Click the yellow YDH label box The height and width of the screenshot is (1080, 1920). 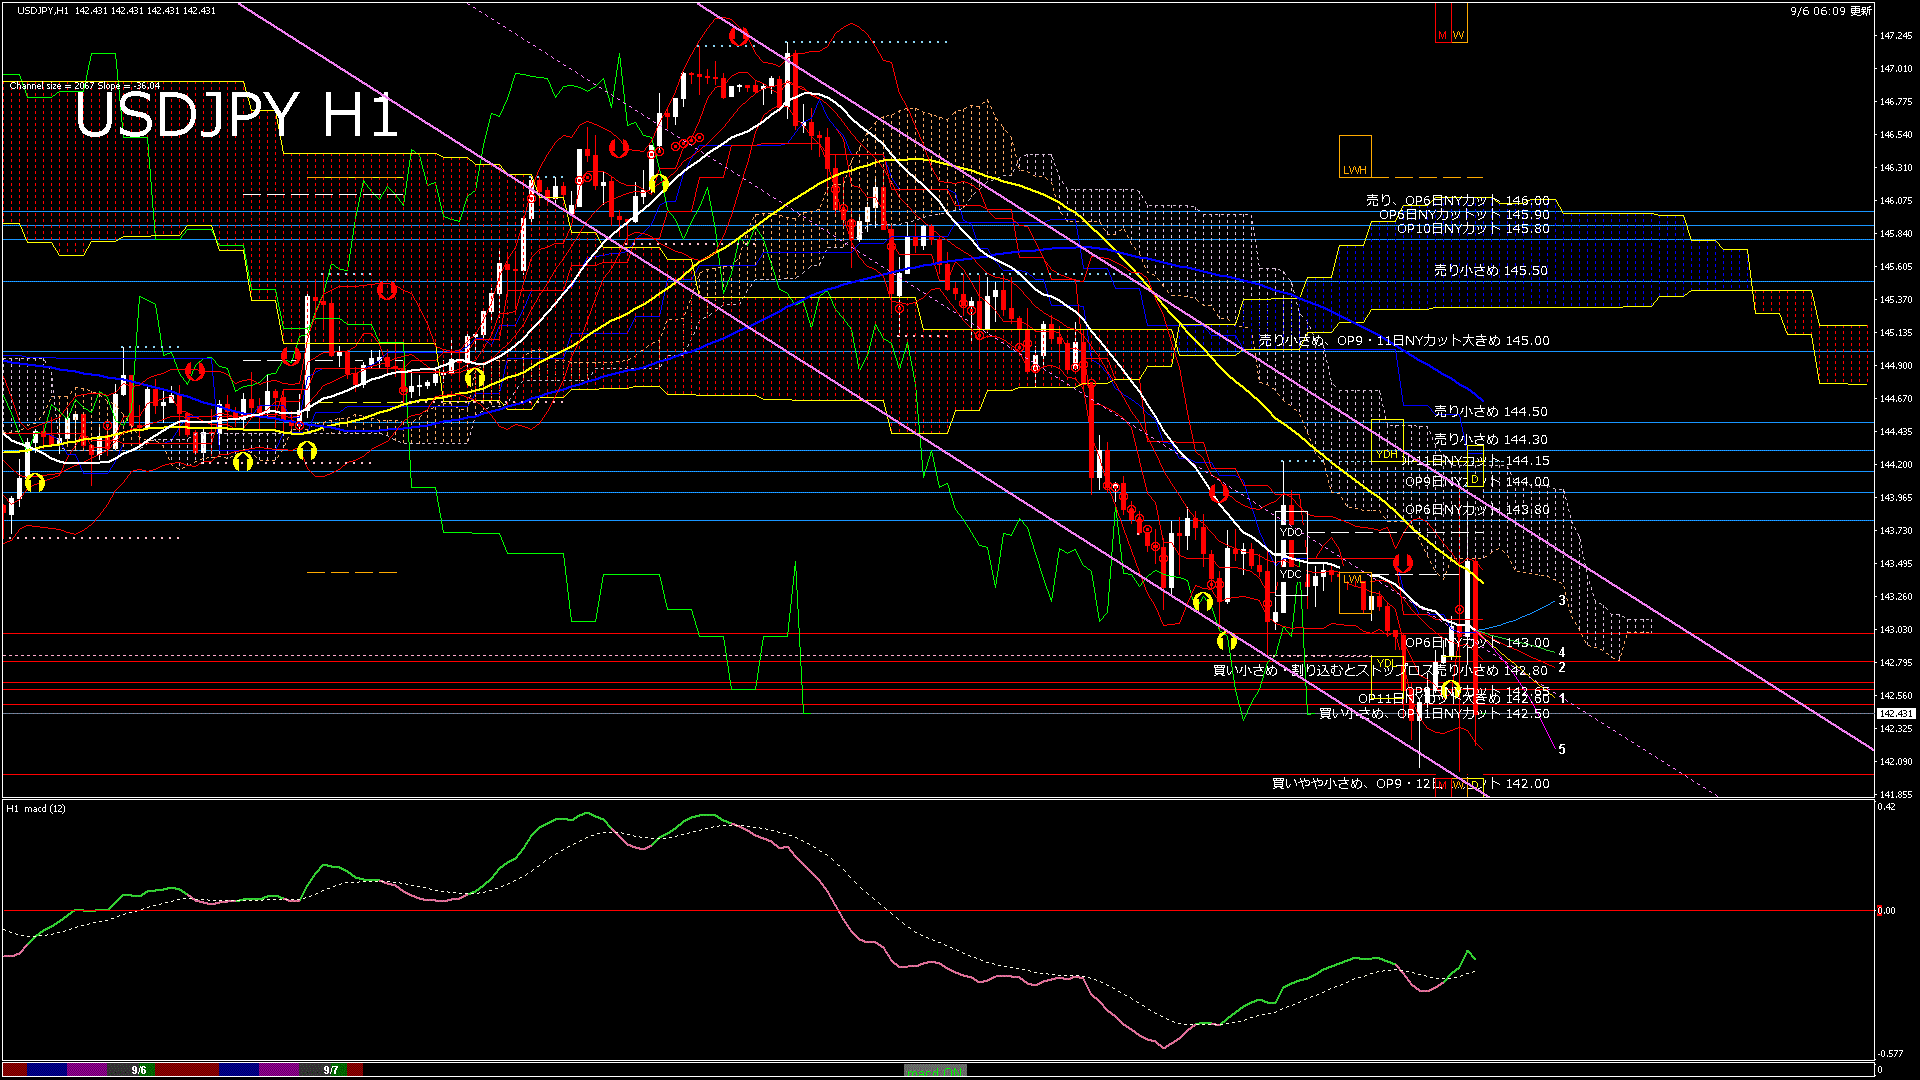point(1386,454)
